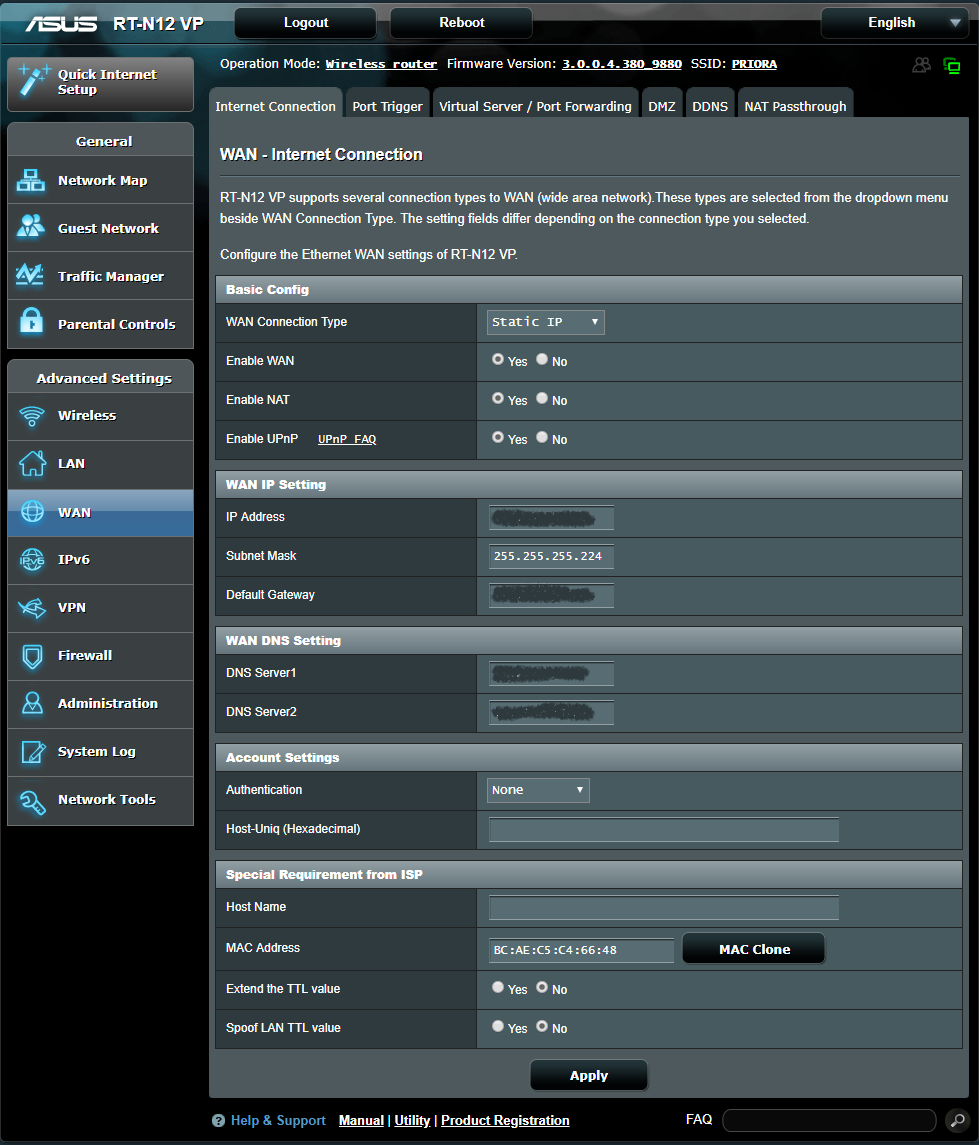This screenshot has width=979, height=1145.
Task: Select Yes for Enable WAN
Action: coord(498,359)
